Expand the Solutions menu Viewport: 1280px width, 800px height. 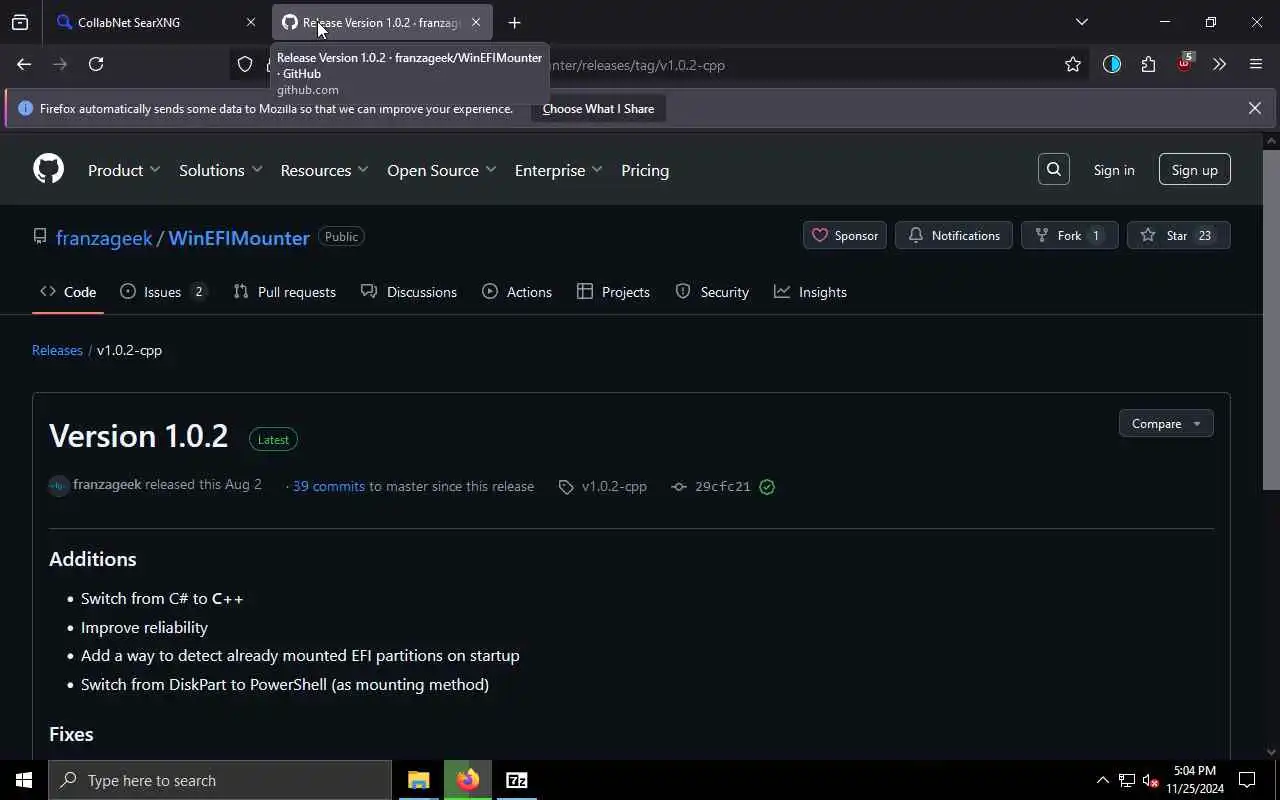[221, 170]
